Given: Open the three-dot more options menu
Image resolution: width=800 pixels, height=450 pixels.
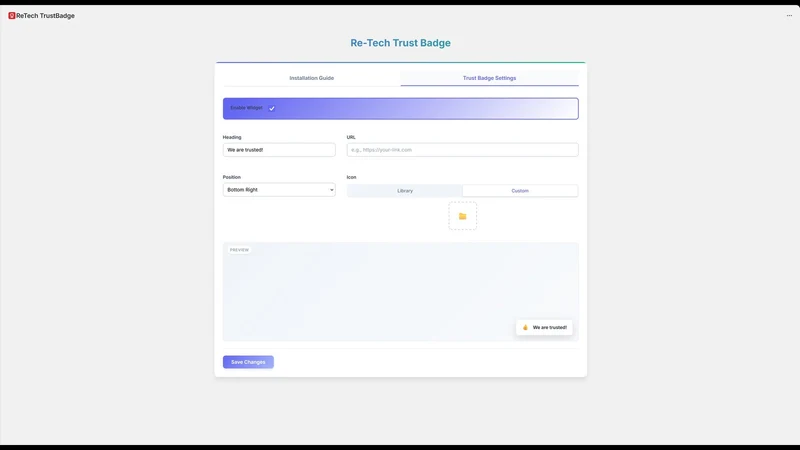Looking at the screenshot, I should (789, 16).
